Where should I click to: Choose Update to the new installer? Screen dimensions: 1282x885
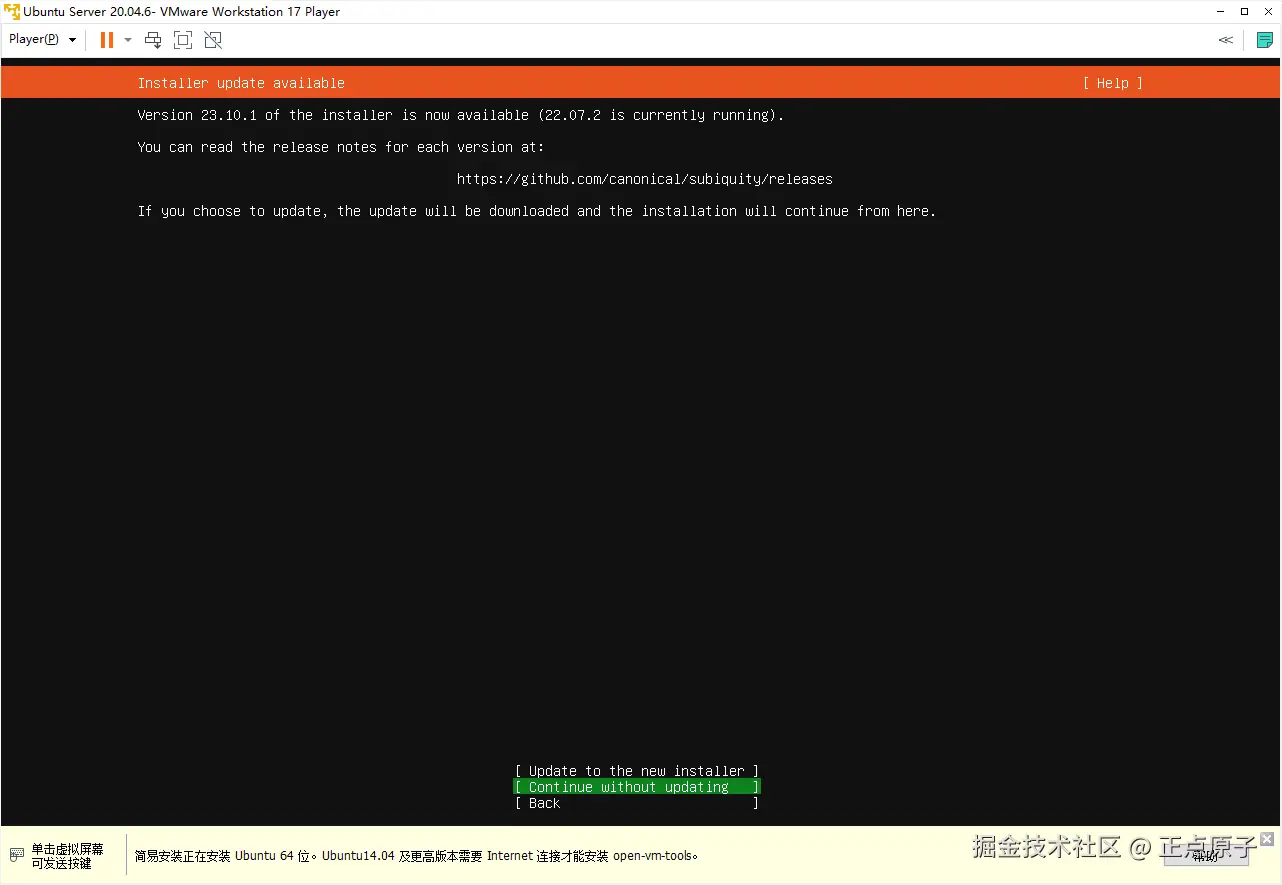(637, 771)
